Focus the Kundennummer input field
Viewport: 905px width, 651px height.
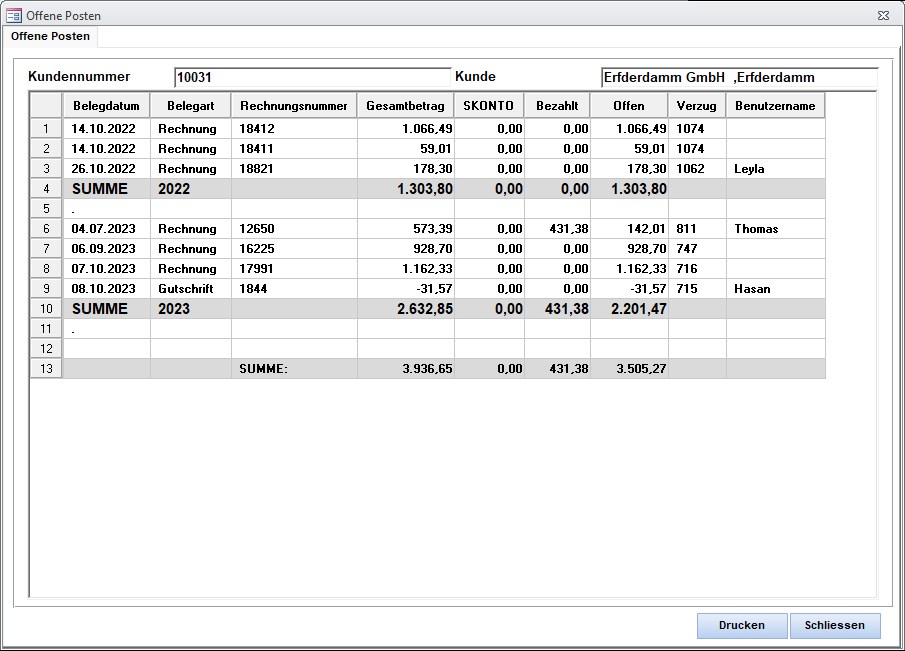coord(312,77)
